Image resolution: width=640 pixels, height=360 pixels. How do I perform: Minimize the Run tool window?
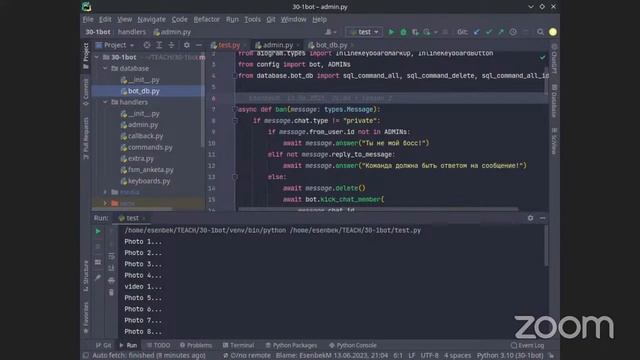click(542, 218)
